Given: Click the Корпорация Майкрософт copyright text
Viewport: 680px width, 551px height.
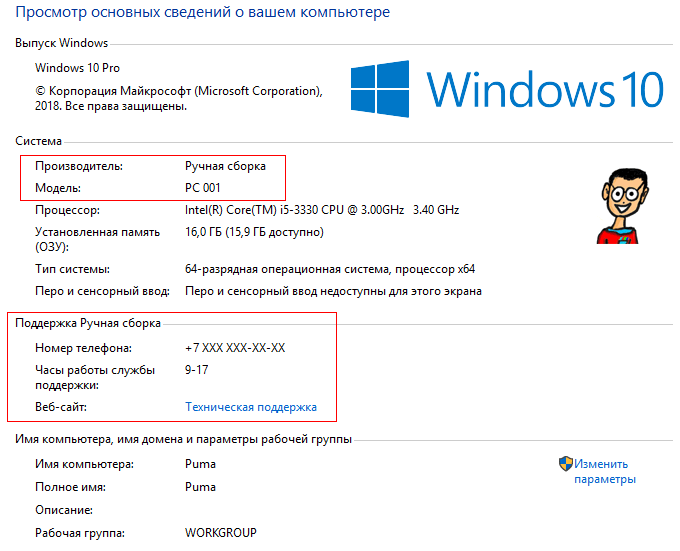Looking at the screenshot, I should point(179,98).
